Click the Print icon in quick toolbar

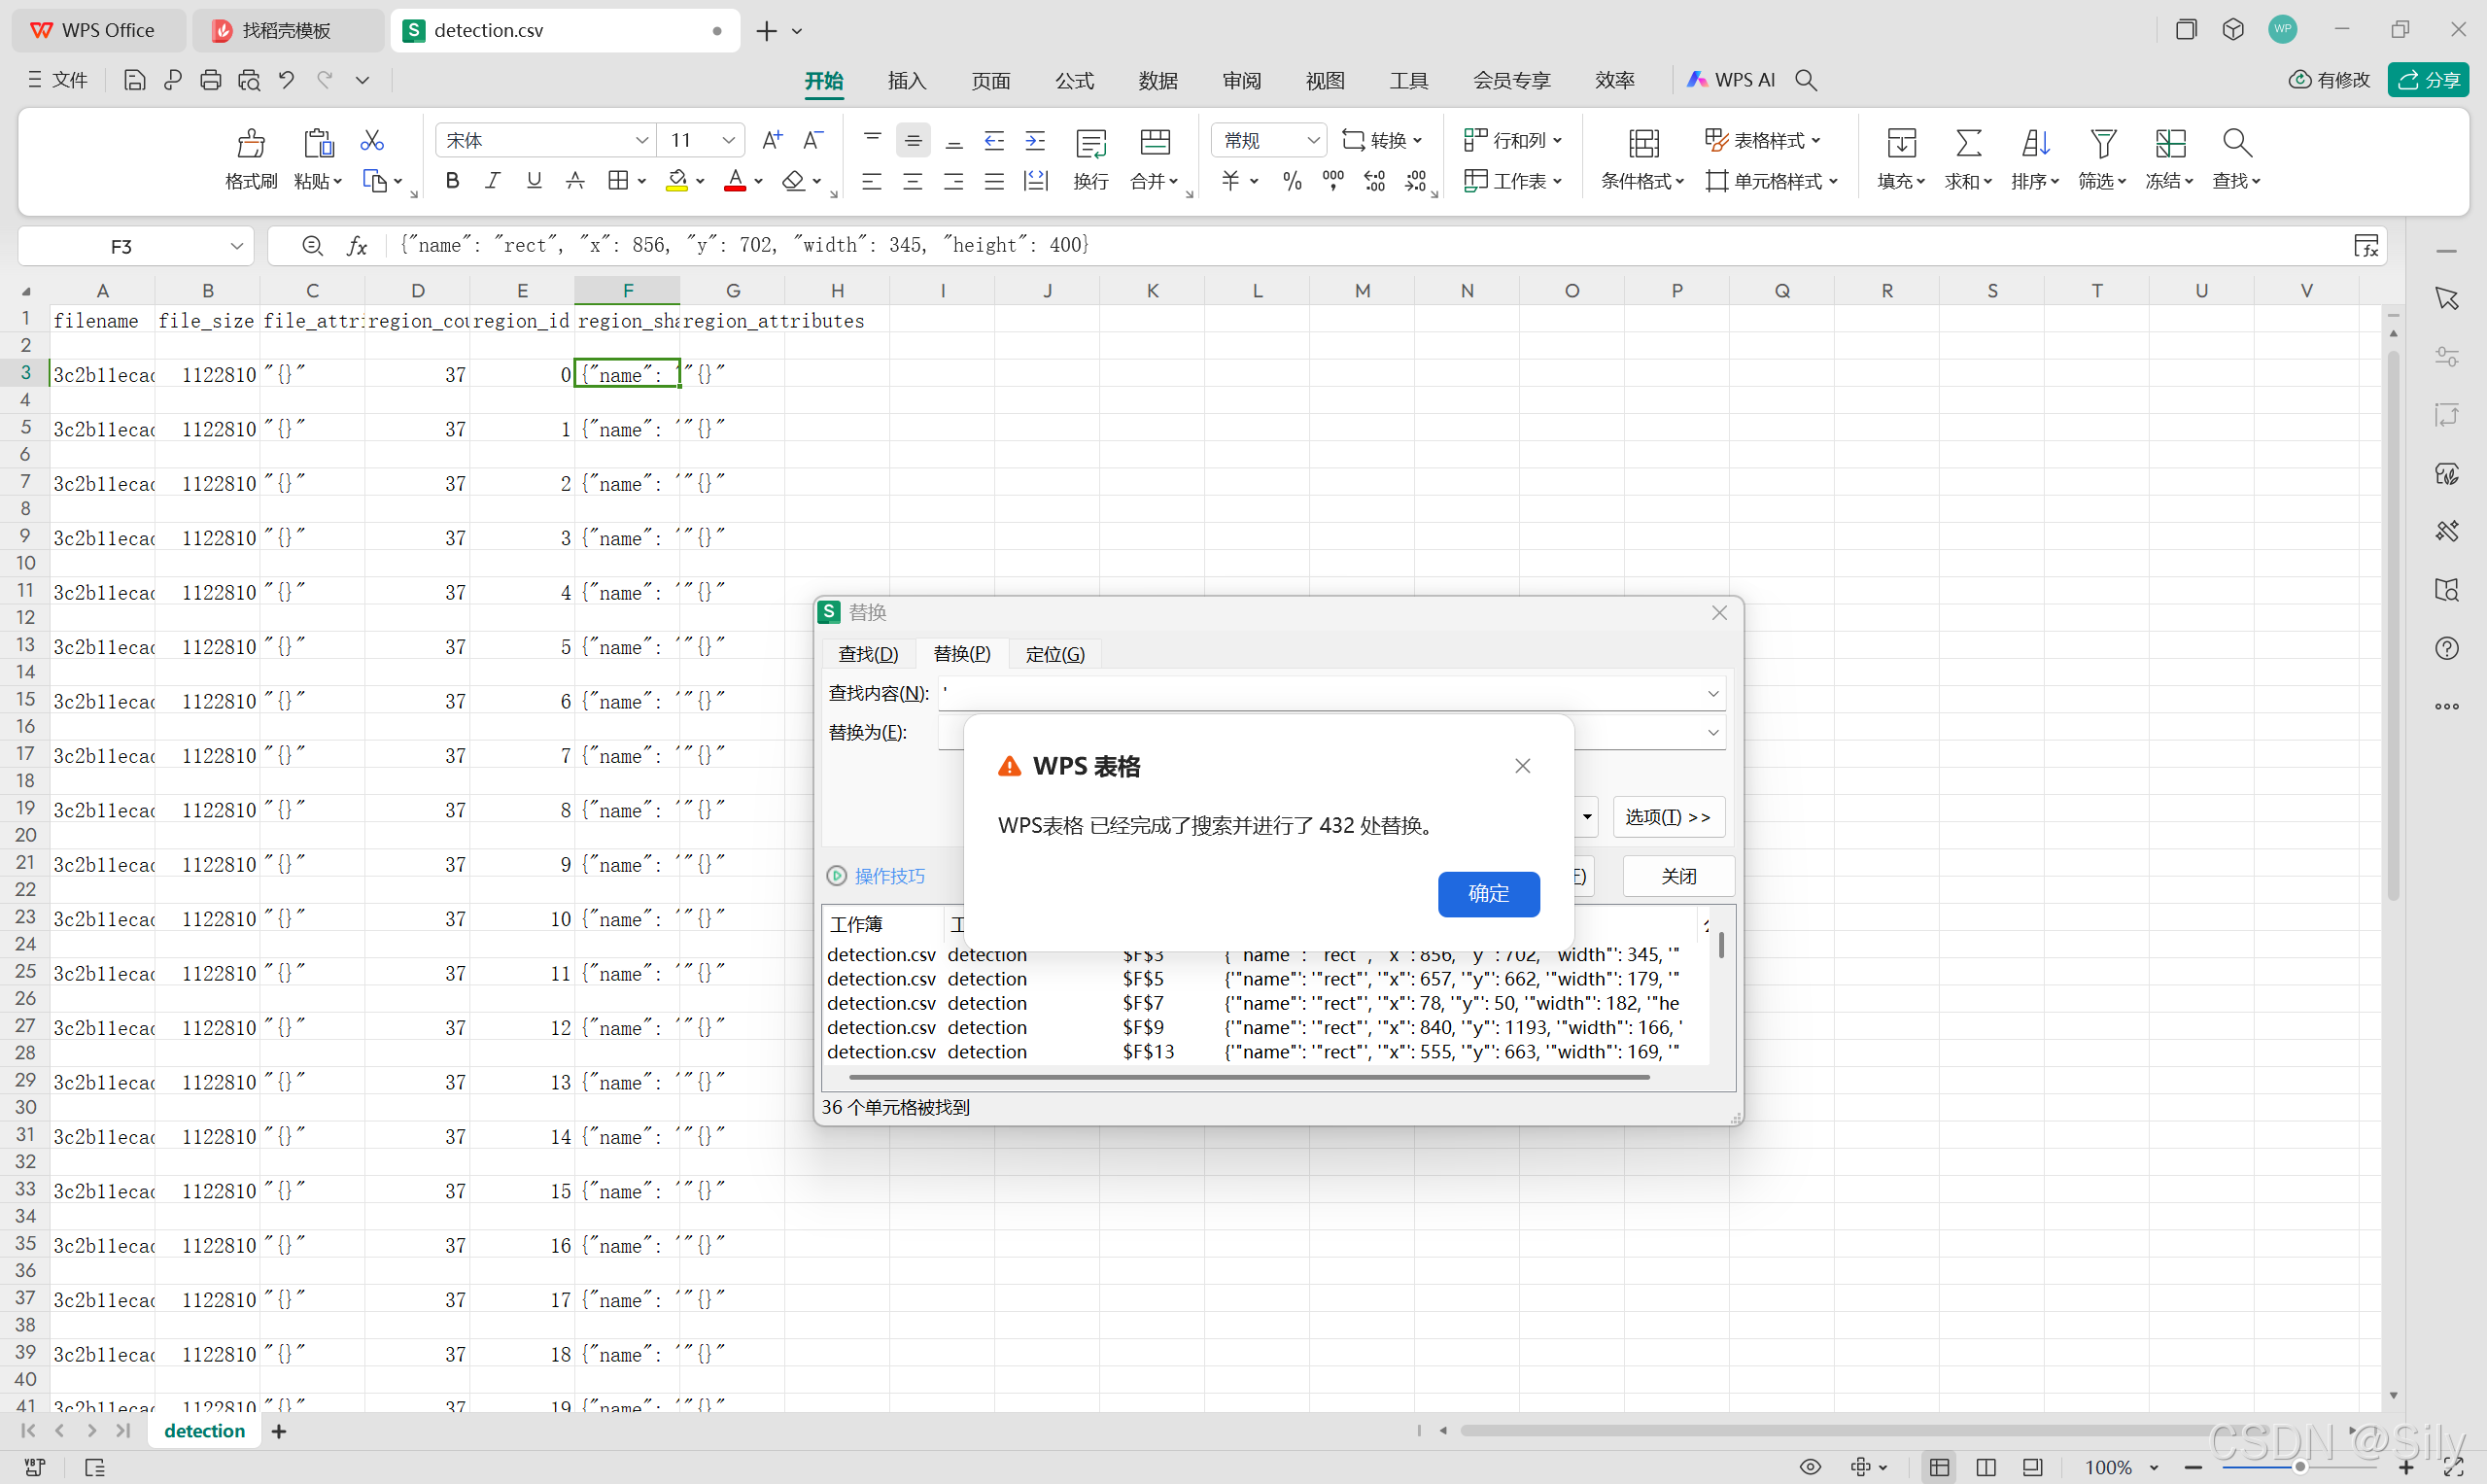click(x=210, y=80)
